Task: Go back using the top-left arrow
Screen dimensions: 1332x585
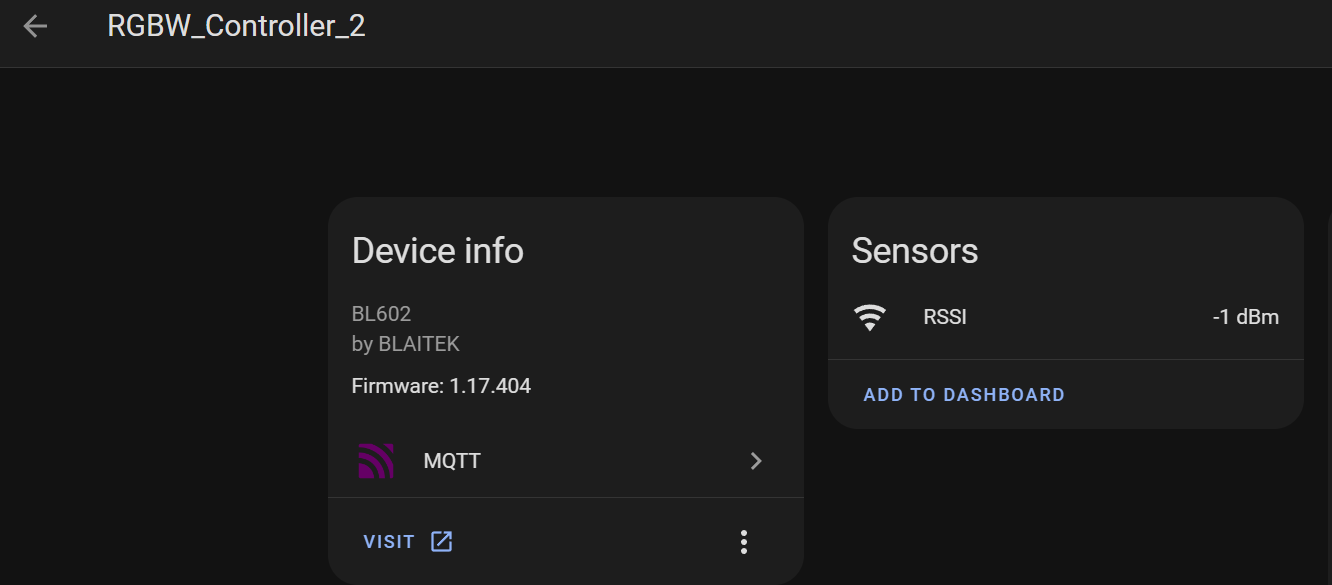Action: 35,27
